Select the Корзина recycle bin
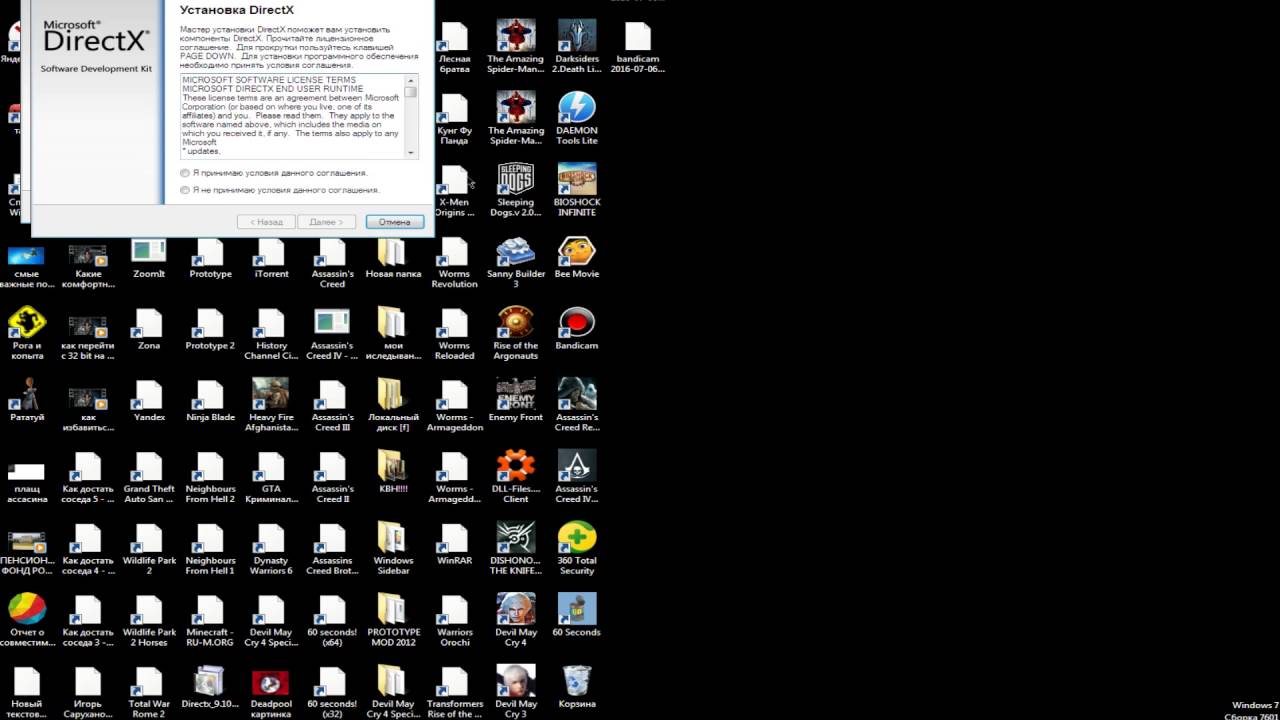The image size is (1280, 720). (577, 687)
